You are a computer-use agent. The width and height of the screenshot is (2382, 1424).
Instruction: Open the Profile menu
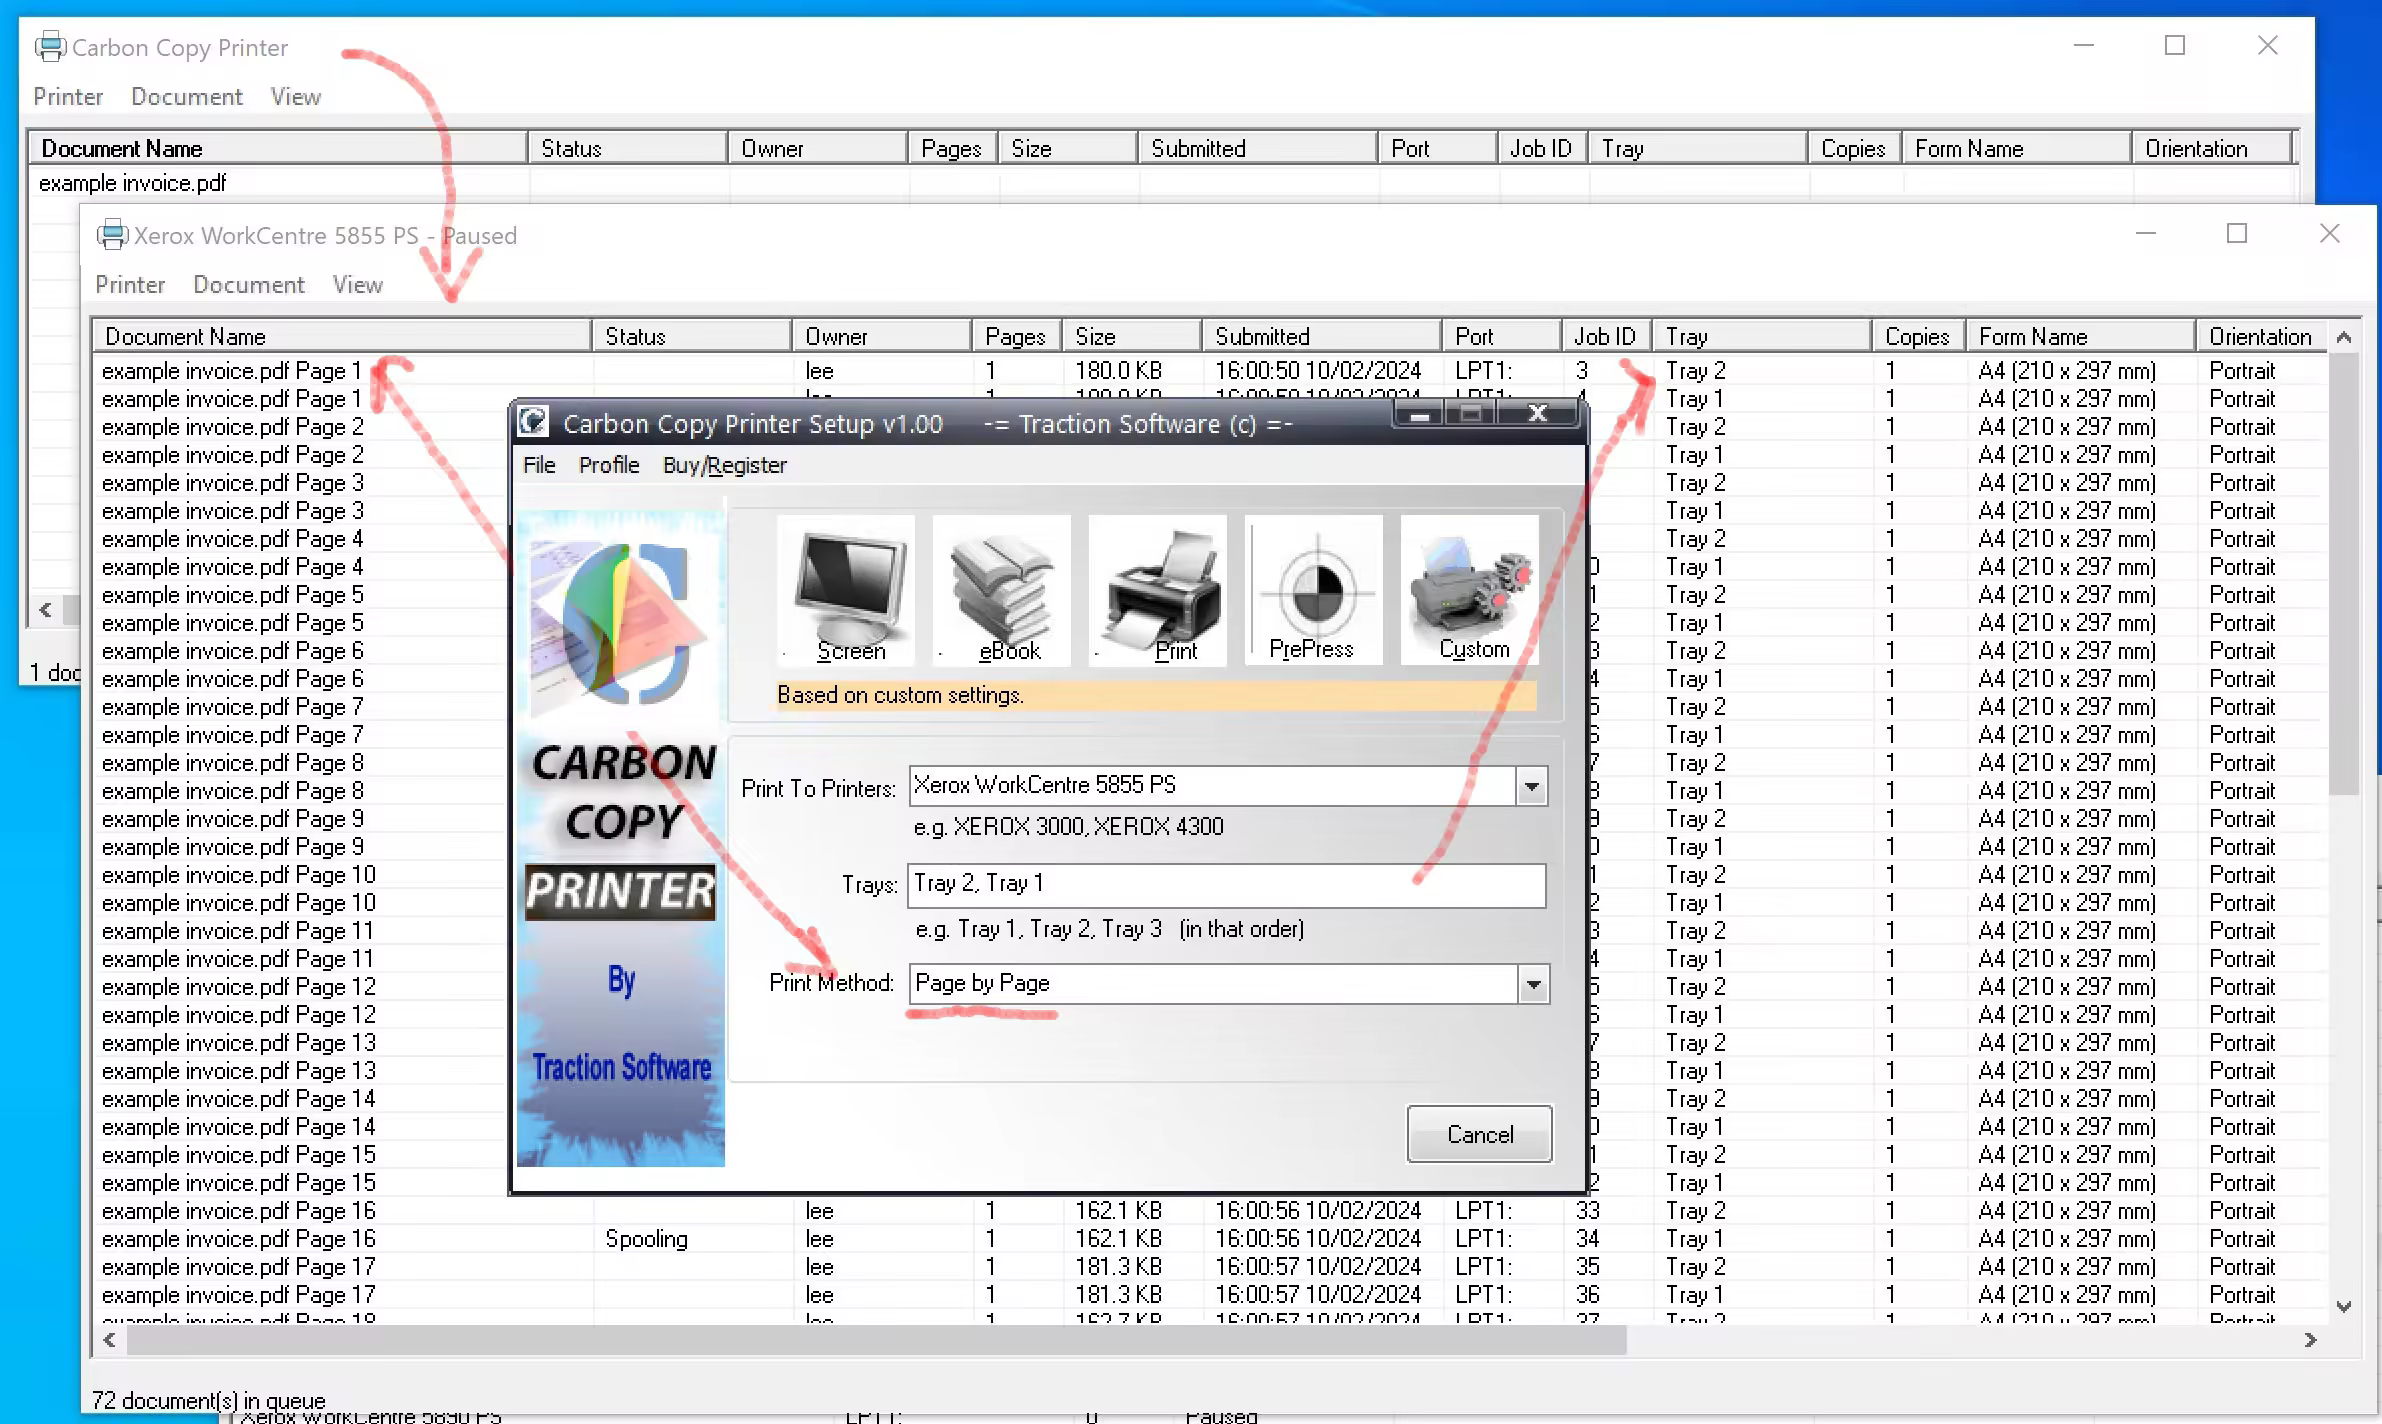[x=609, y=465]
